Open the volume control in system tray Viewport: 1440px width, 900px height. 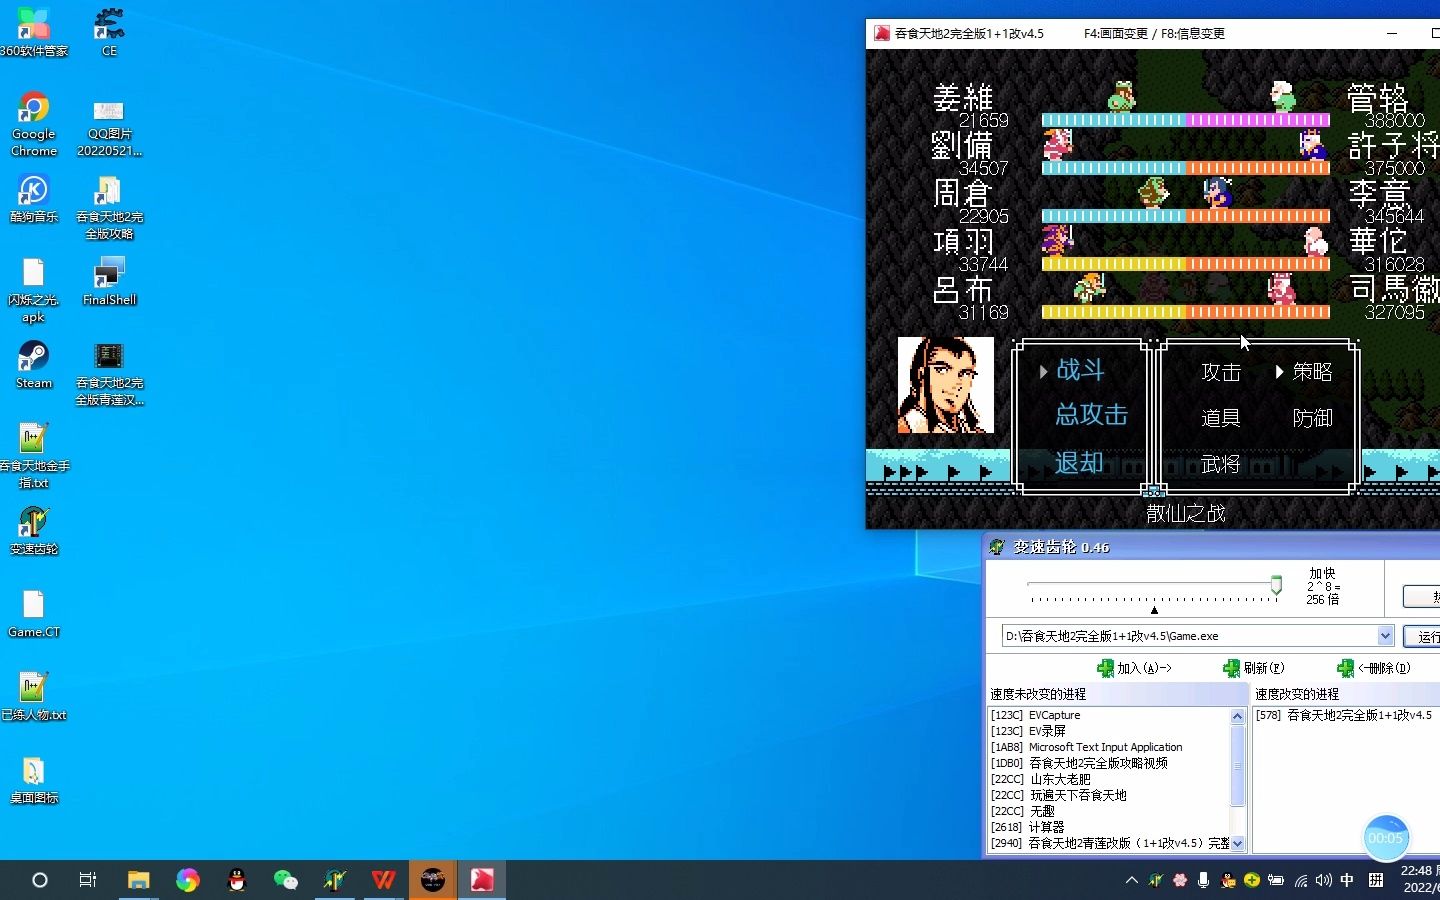[1324, 880]
